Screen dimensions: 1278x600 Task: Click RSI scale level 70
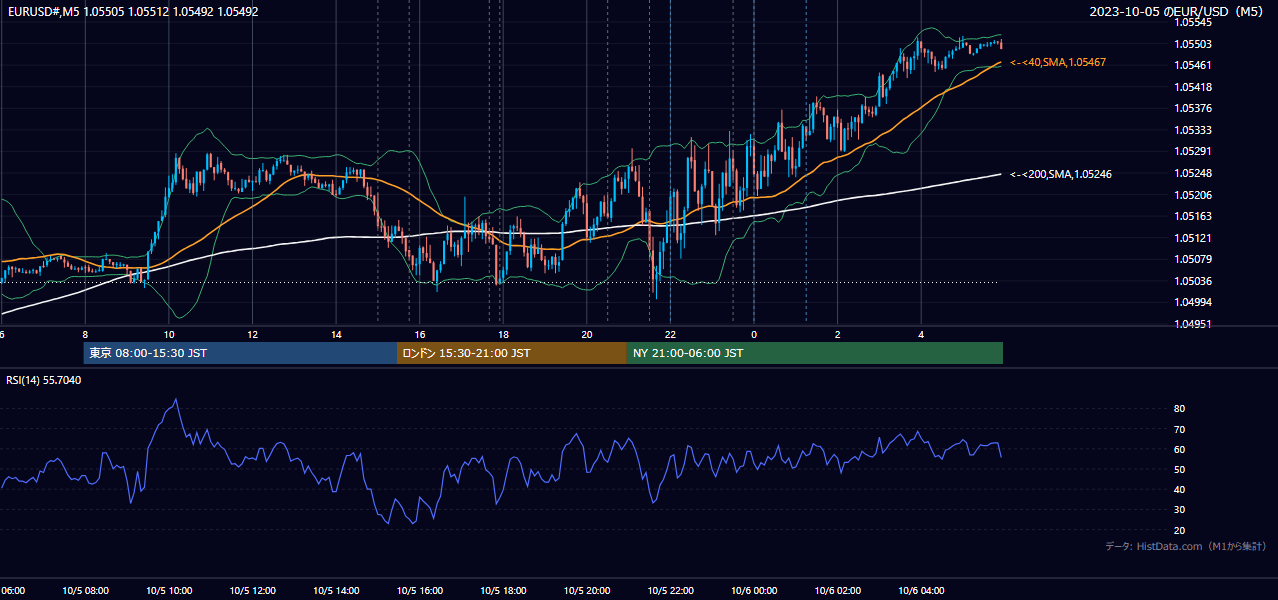(1179, 429)
